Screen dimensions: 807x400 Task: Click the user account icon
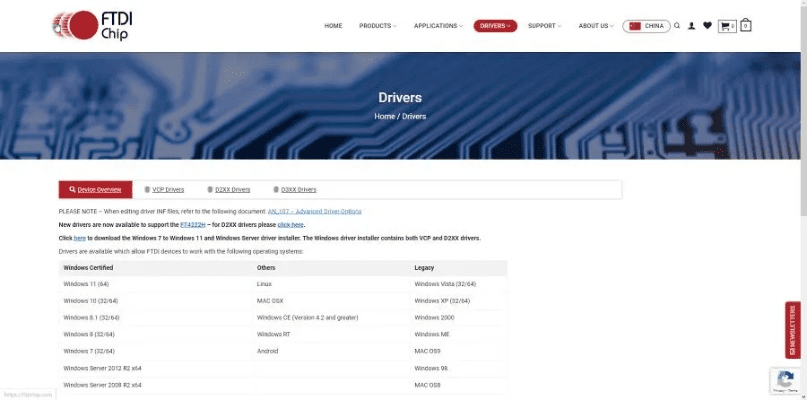(692, 26)
